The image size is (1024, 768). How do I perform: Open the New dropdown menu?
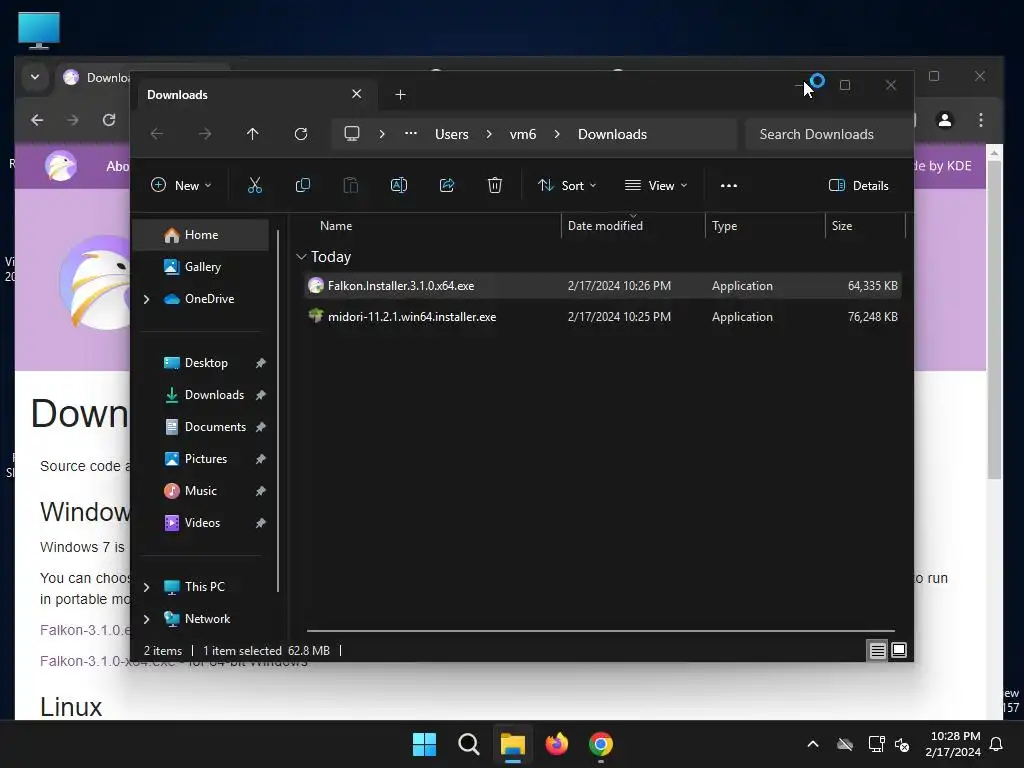pos(182,185)
